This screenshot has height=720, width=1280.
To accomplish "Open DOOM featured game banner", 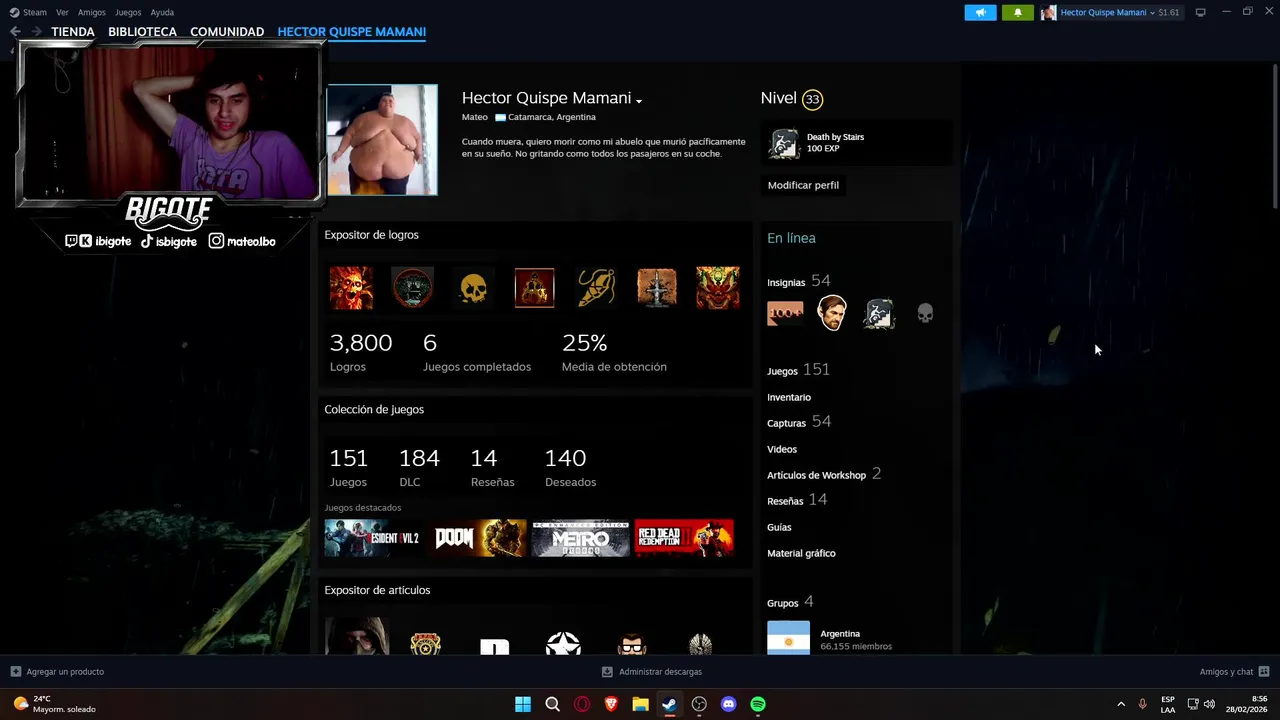I will [x=477, y=538].
